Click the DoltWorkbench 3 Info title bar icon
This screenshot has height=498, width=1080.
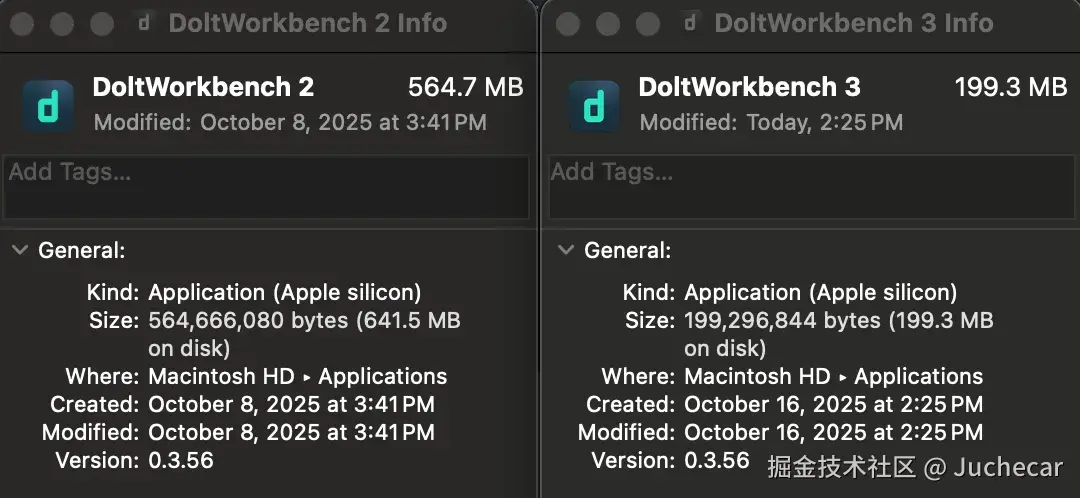click(x=690, y=23)
